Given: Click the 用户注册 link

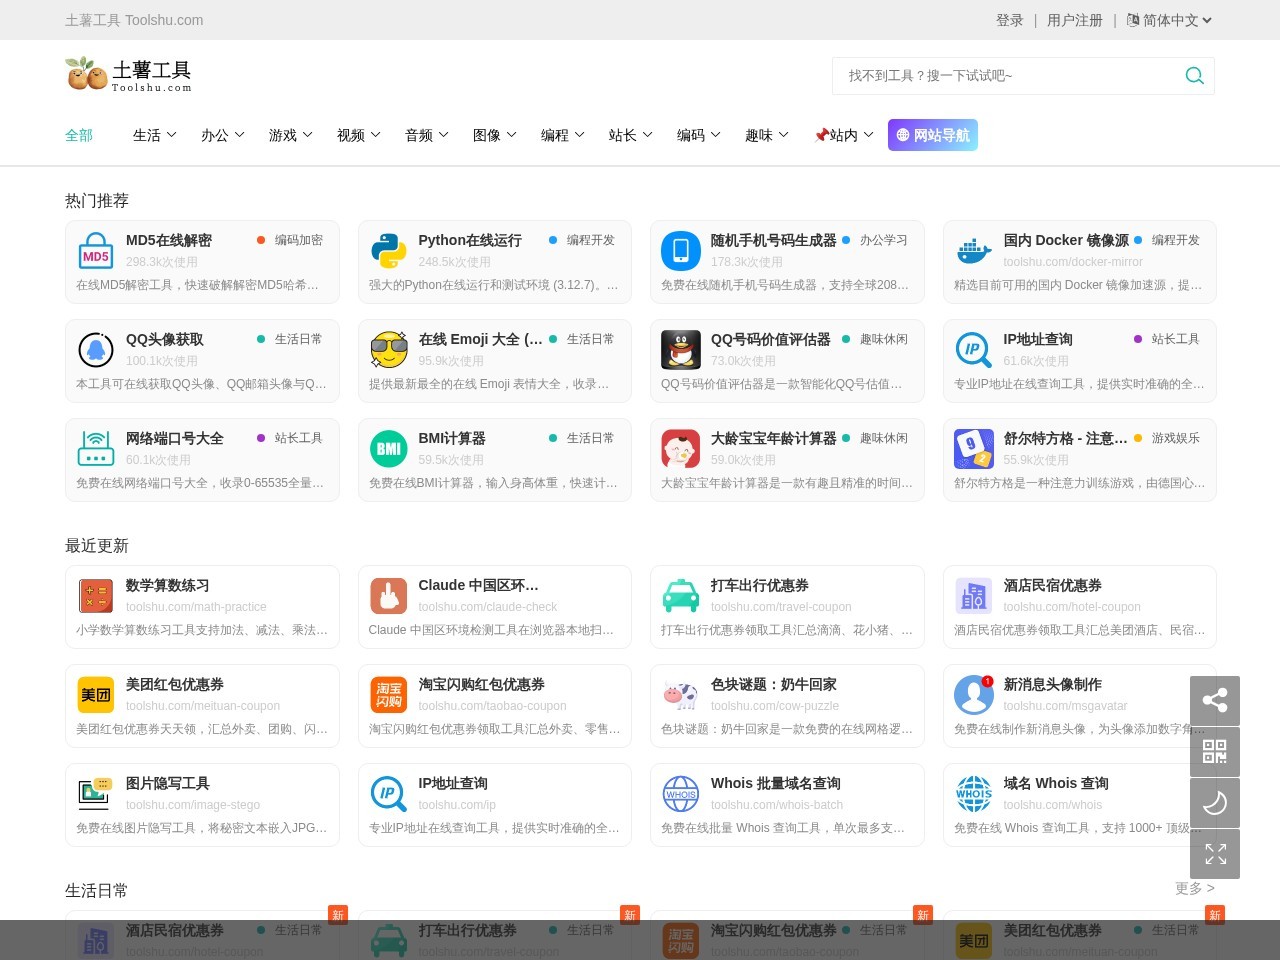Looking at the screenshot, I should [x=1075, y=20].
